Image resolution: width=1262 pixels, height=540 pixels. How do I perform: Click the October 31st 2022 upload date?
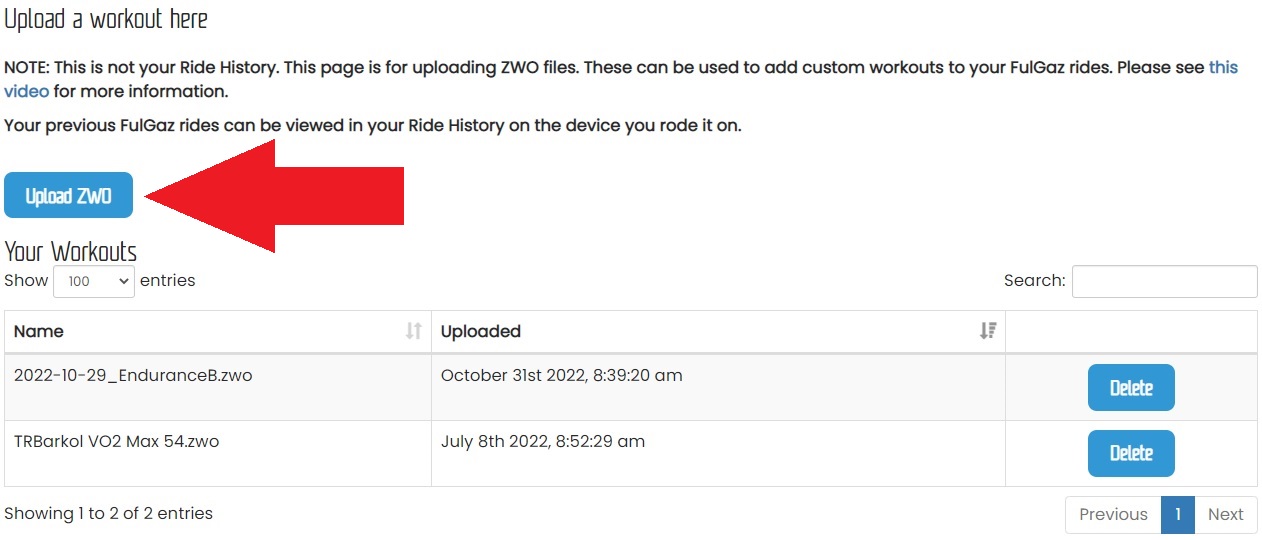[561, 376]
